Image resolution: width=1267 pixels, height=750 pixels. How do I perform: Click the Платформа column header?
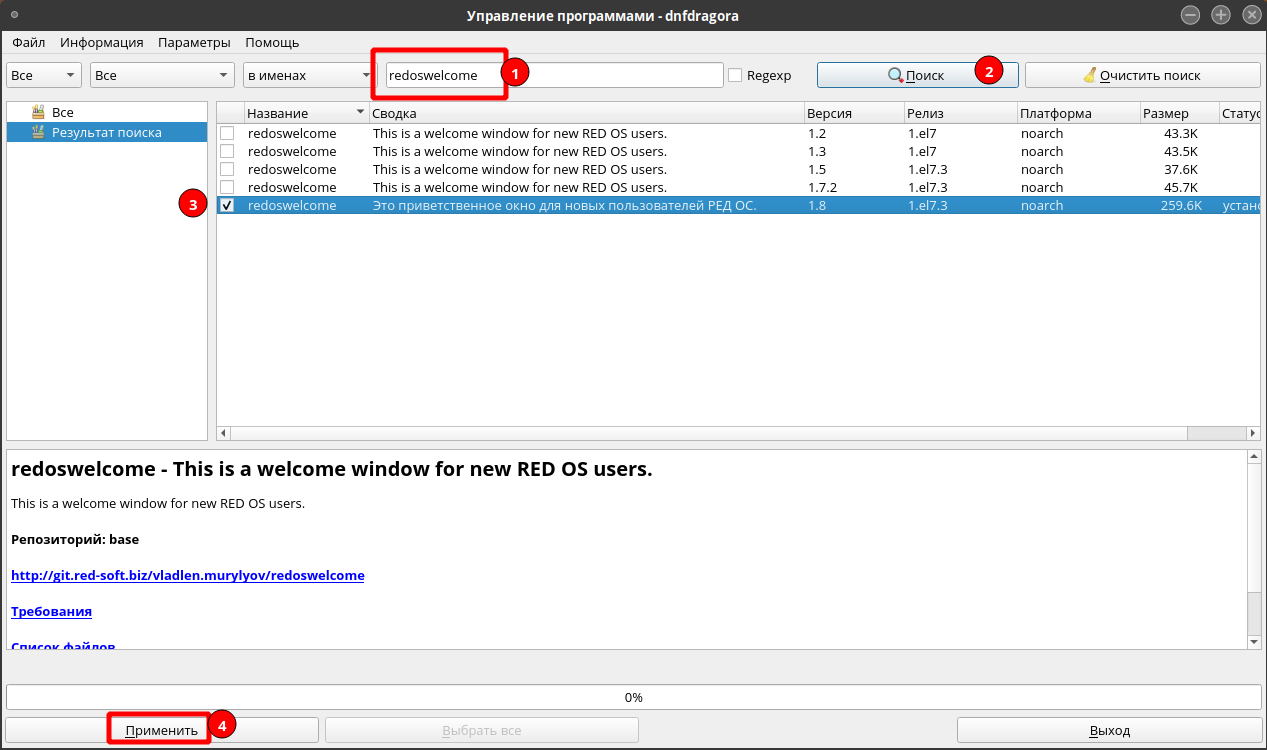coord(1078,113)
